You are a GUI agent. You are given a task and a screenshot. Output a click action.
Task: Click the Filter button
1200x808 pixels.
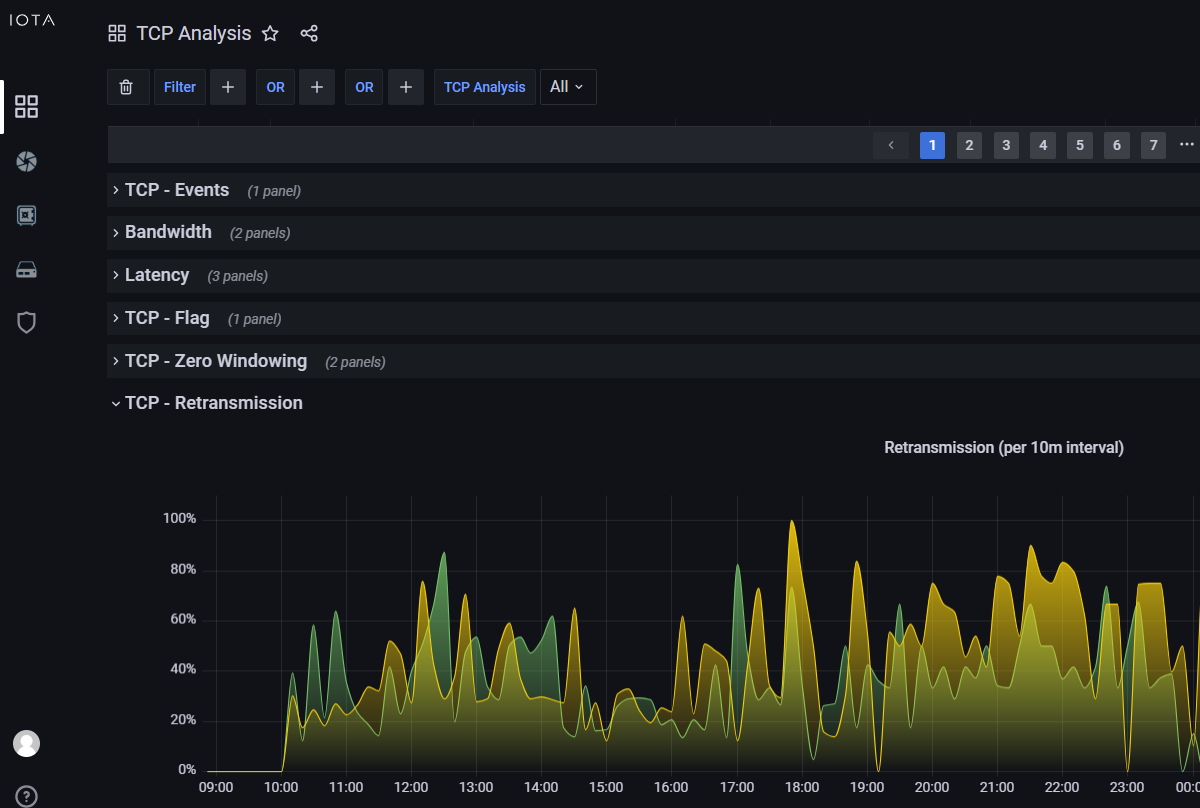[x=180, y=87]
